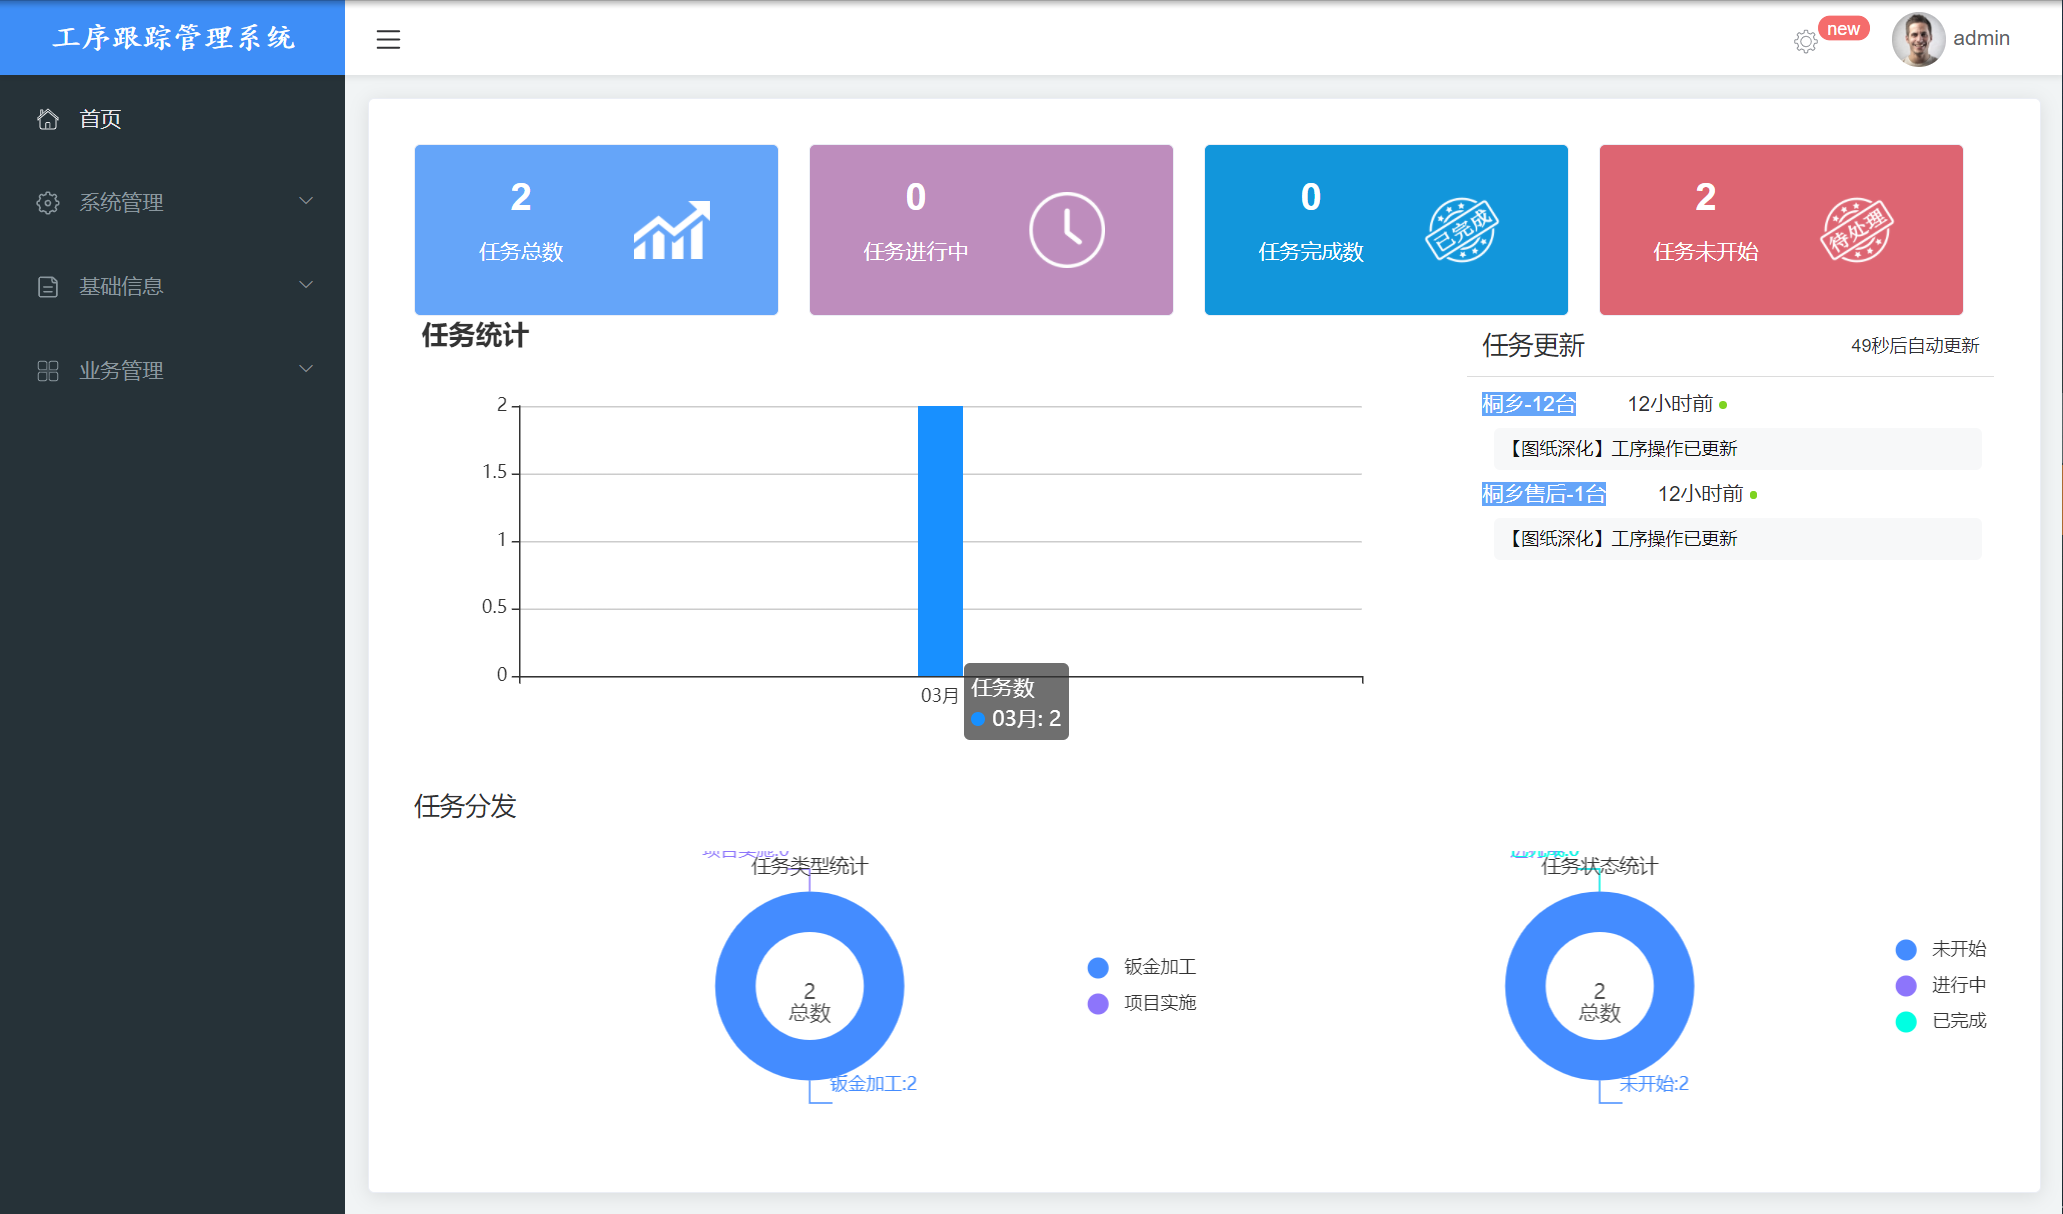The height and width of the screenshot is (1214, 2063).
Task: Expand the 系统管理 chevron
Action: point(306,201)
